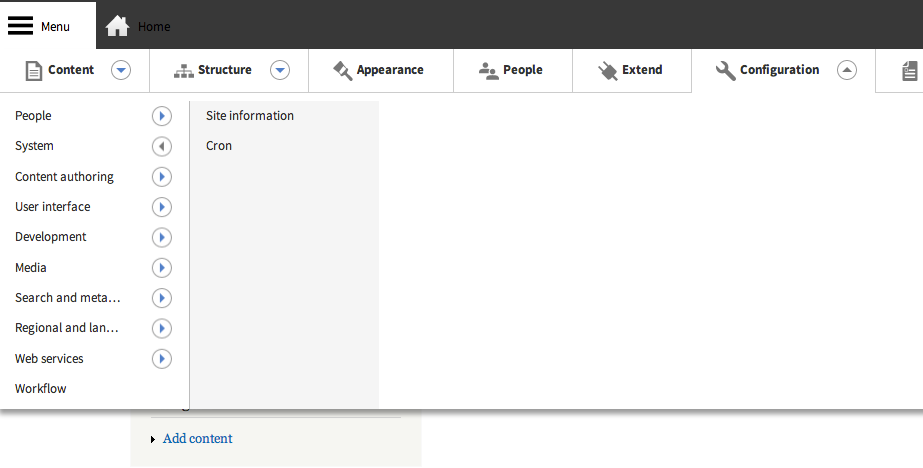This screenshot has width=923, height=468.
Task: Open the partially visible Reports icon
Action: tap(909, 71)
